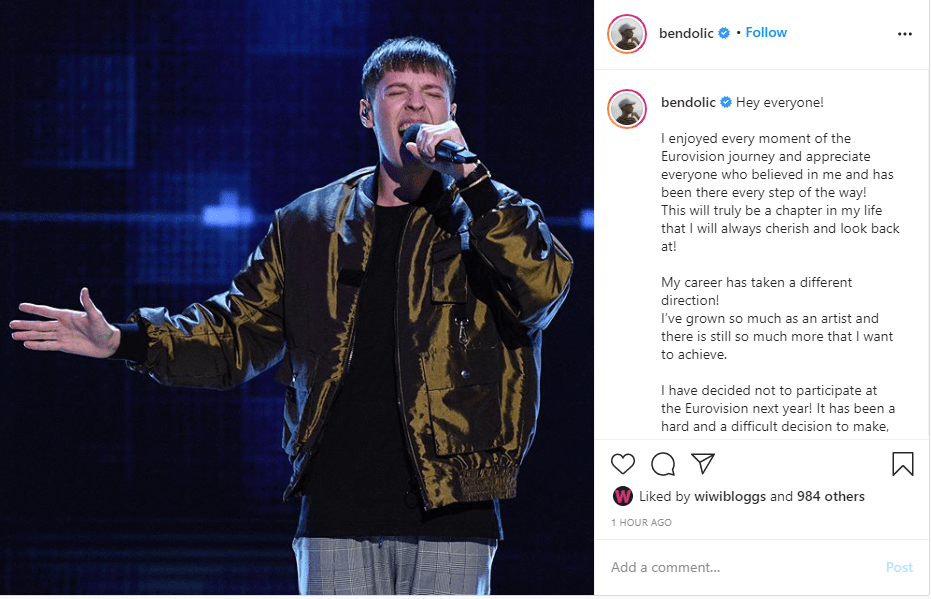This screenshot has width=931, height=599.
Task: Click the wiwibloggs liker avatar icon
Action: pyautogui.click(x=622, y=496)
